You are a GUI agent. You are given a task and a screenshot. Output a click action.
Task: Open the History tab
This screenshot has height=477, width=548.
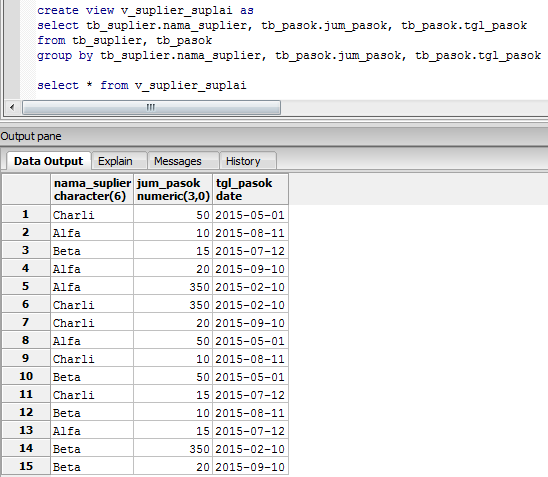pos(248,161)
